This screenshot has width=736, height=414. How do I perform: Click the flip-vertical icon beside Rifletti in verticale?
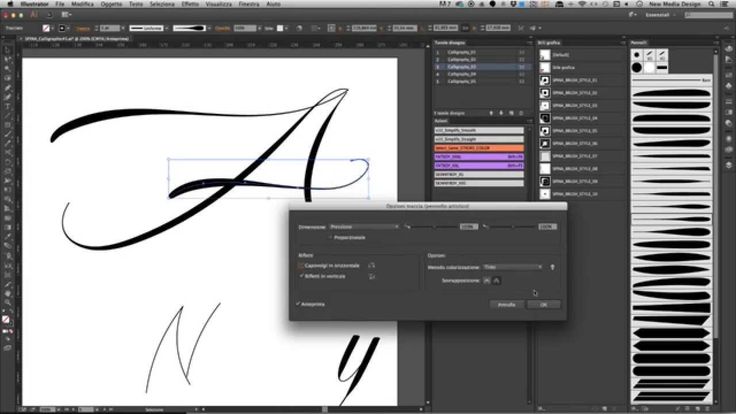pos(372,276)
